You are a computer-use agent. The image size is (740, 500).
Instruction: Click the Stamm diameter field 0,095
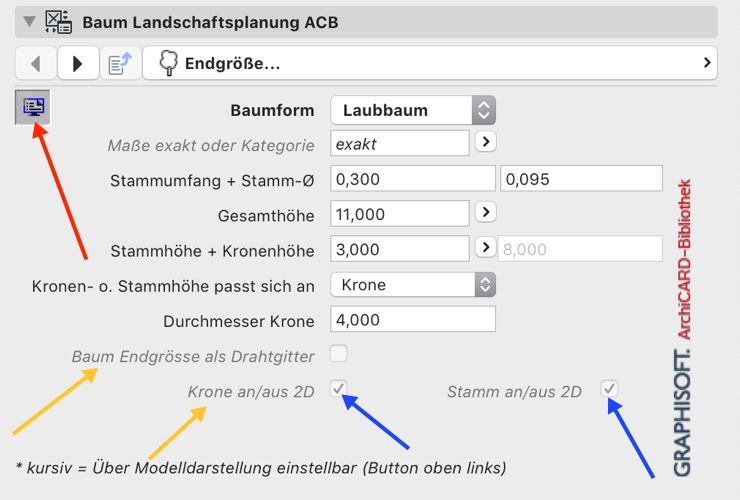(581, 179)
